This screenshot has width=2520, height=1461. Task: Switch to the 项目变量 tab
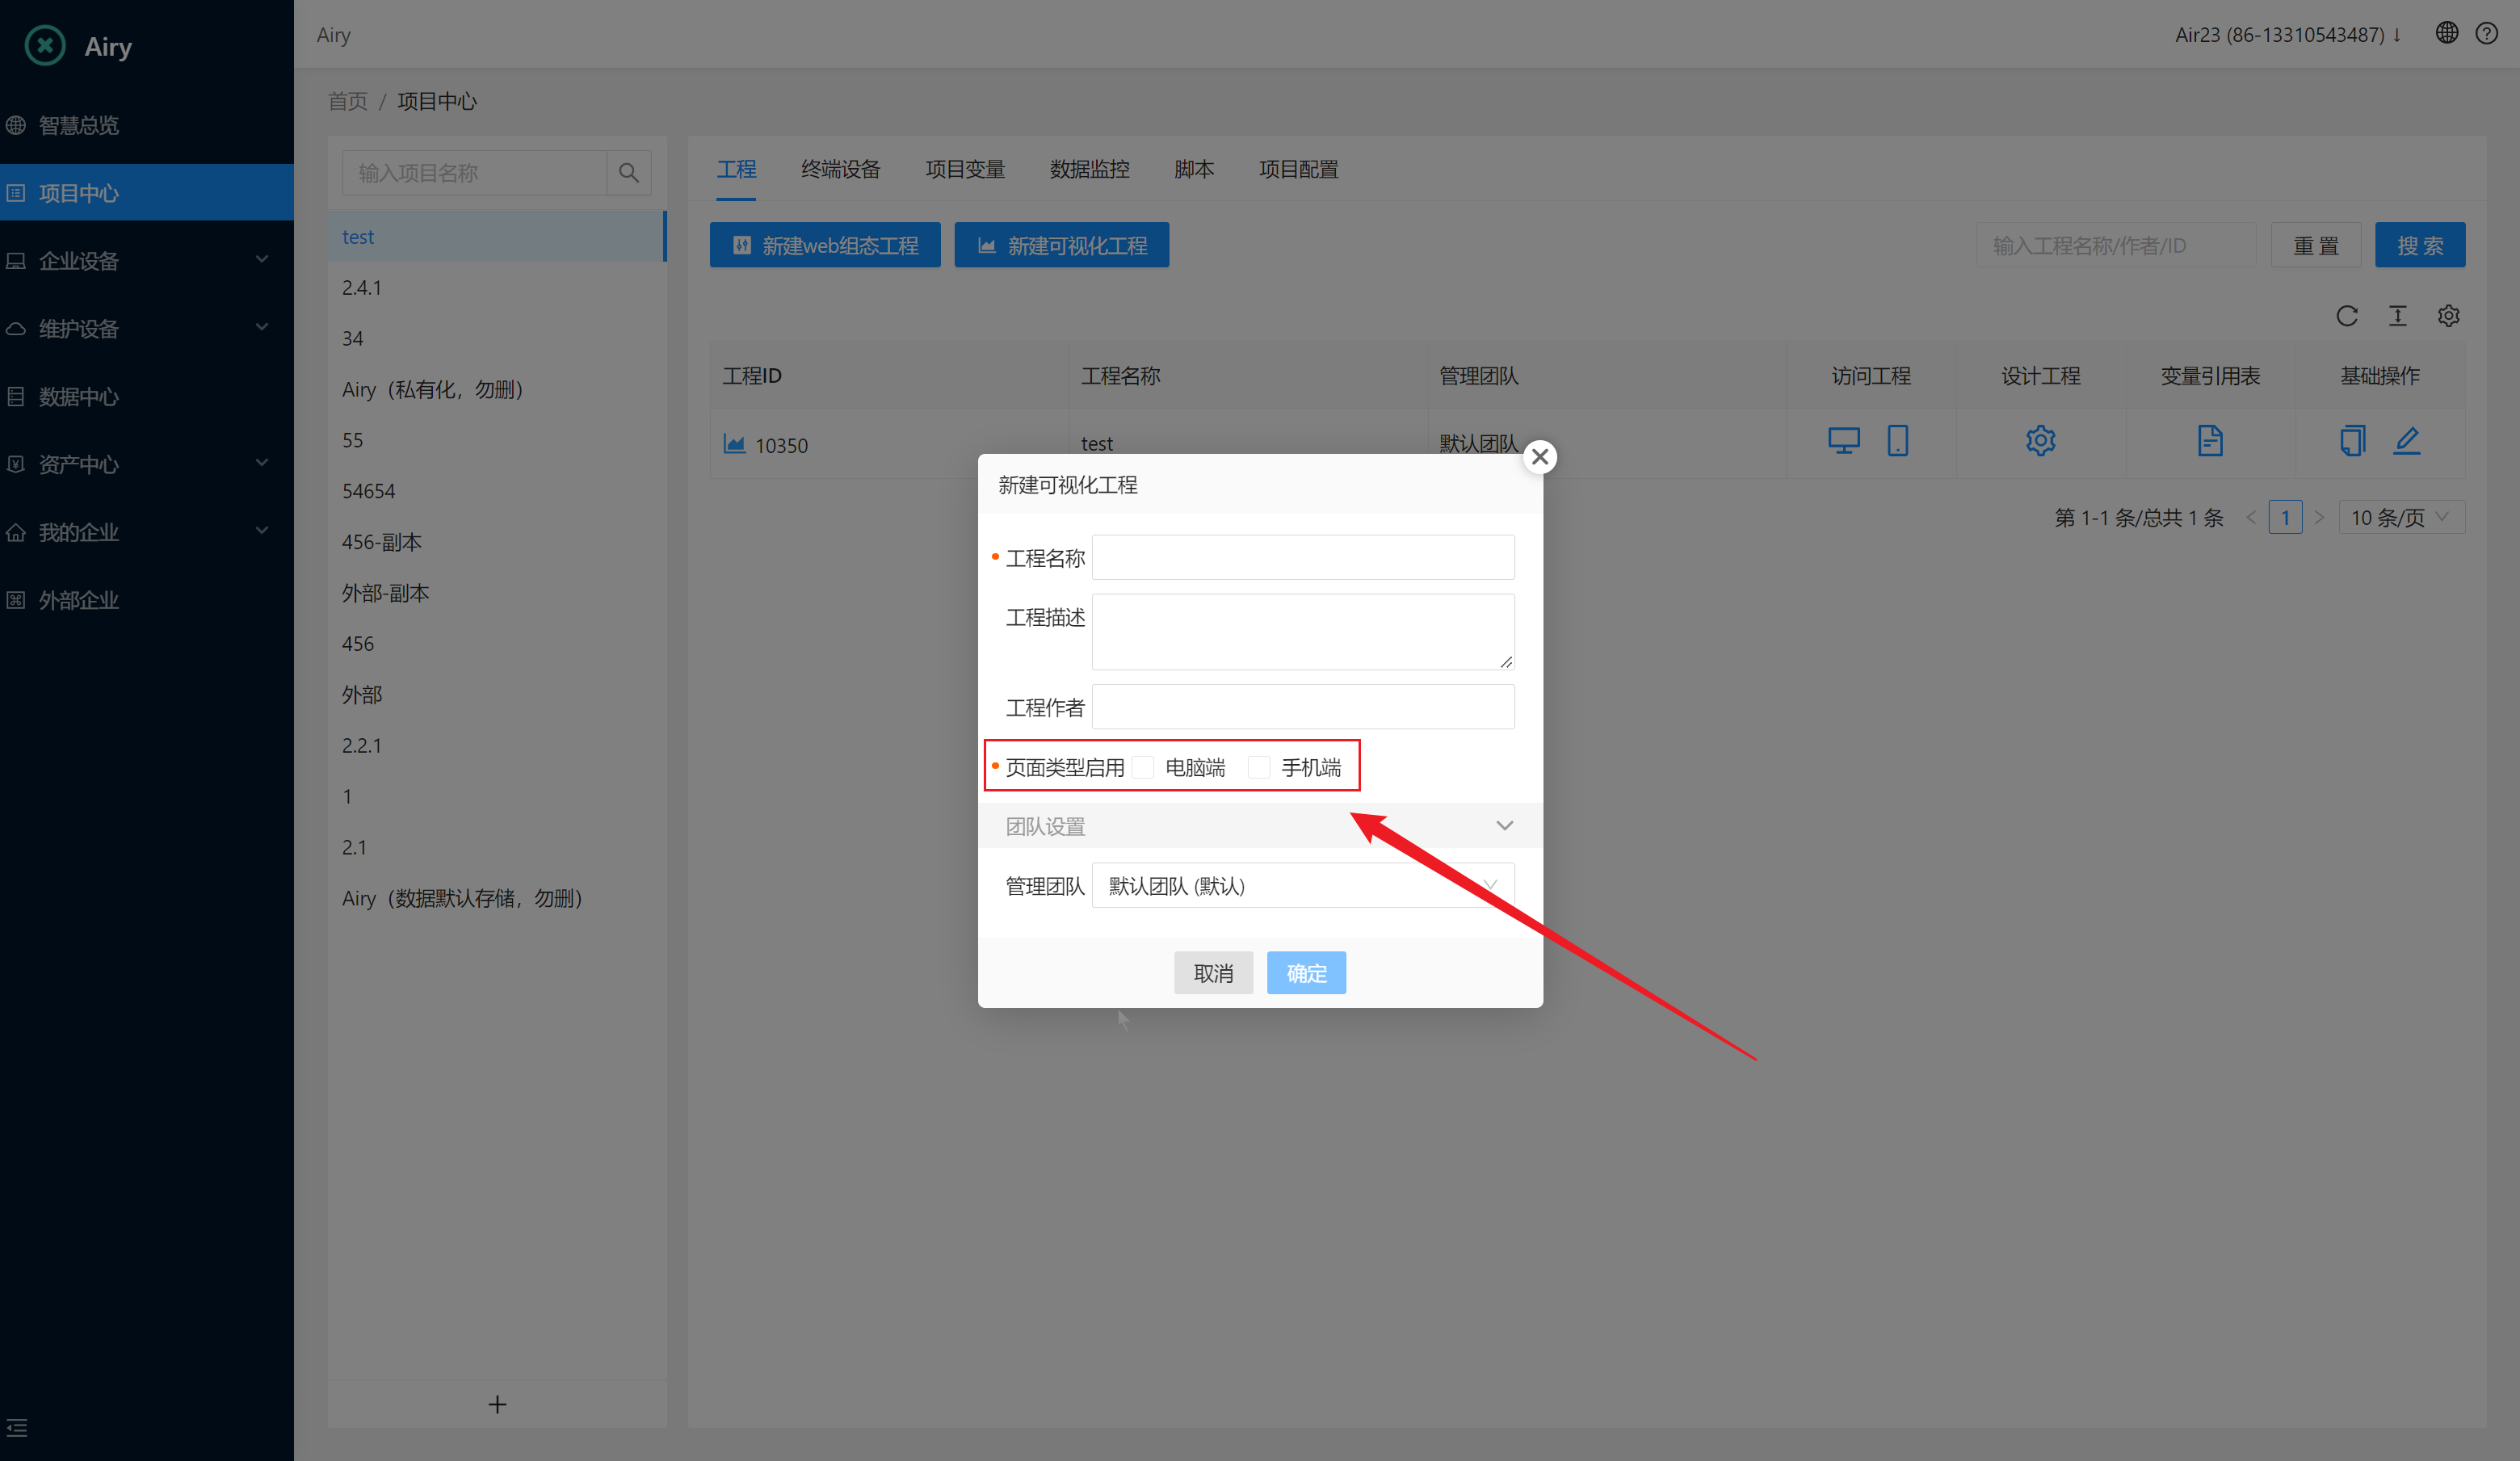[964, 169]
